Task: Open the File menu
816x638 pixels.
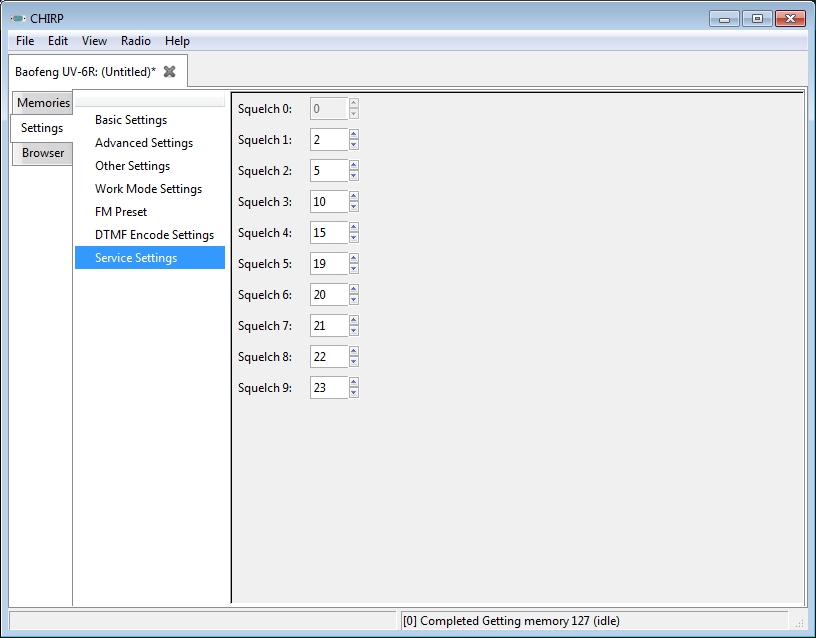Action: tap(25, 41)
